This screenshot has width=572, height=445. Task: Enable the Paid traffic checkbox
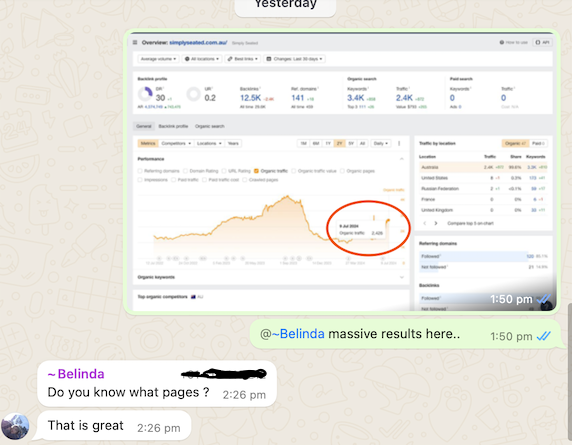174,180
